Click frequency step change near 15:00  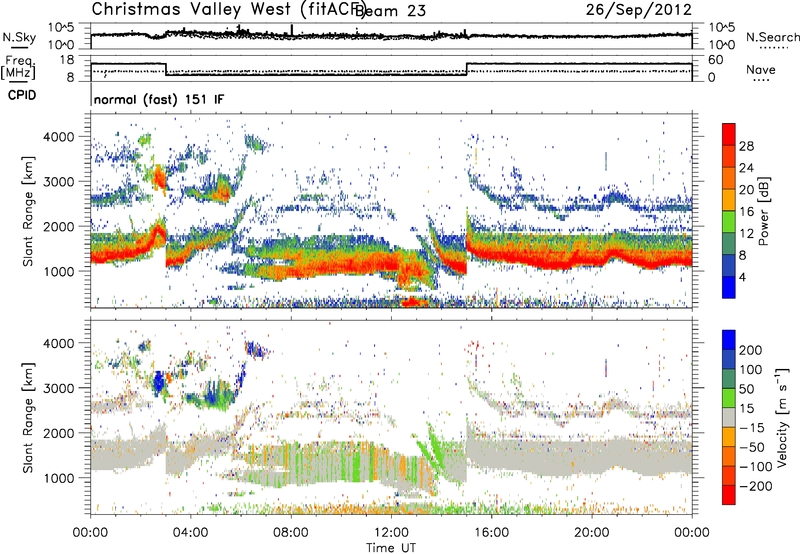pos(467,69)
